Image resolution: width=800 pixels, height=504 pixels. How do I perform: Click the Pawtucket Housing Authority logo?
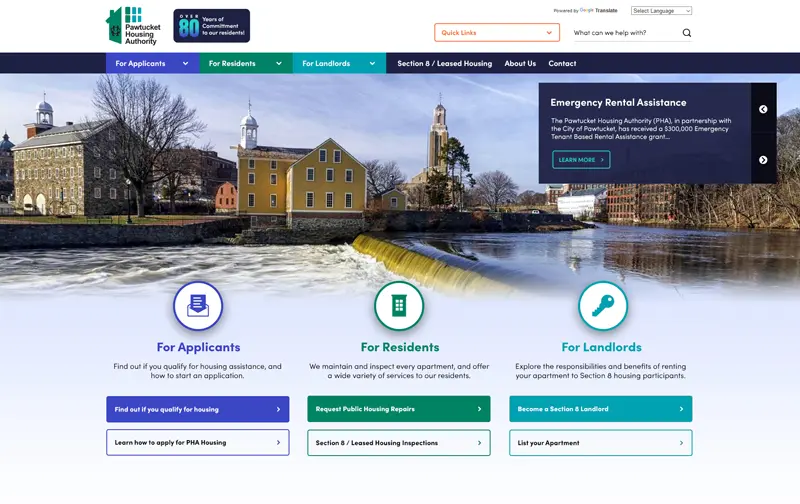[x=133, y=26]
